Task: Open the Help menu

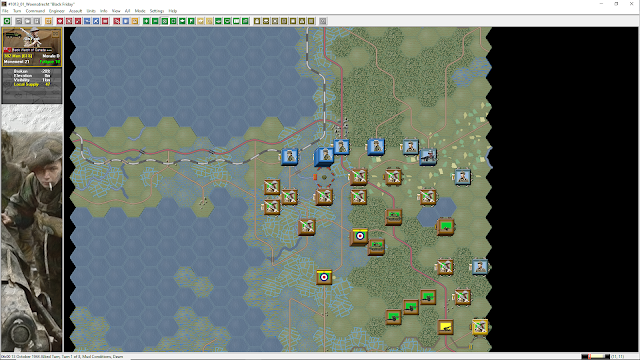Action: (x=173, y=11)
